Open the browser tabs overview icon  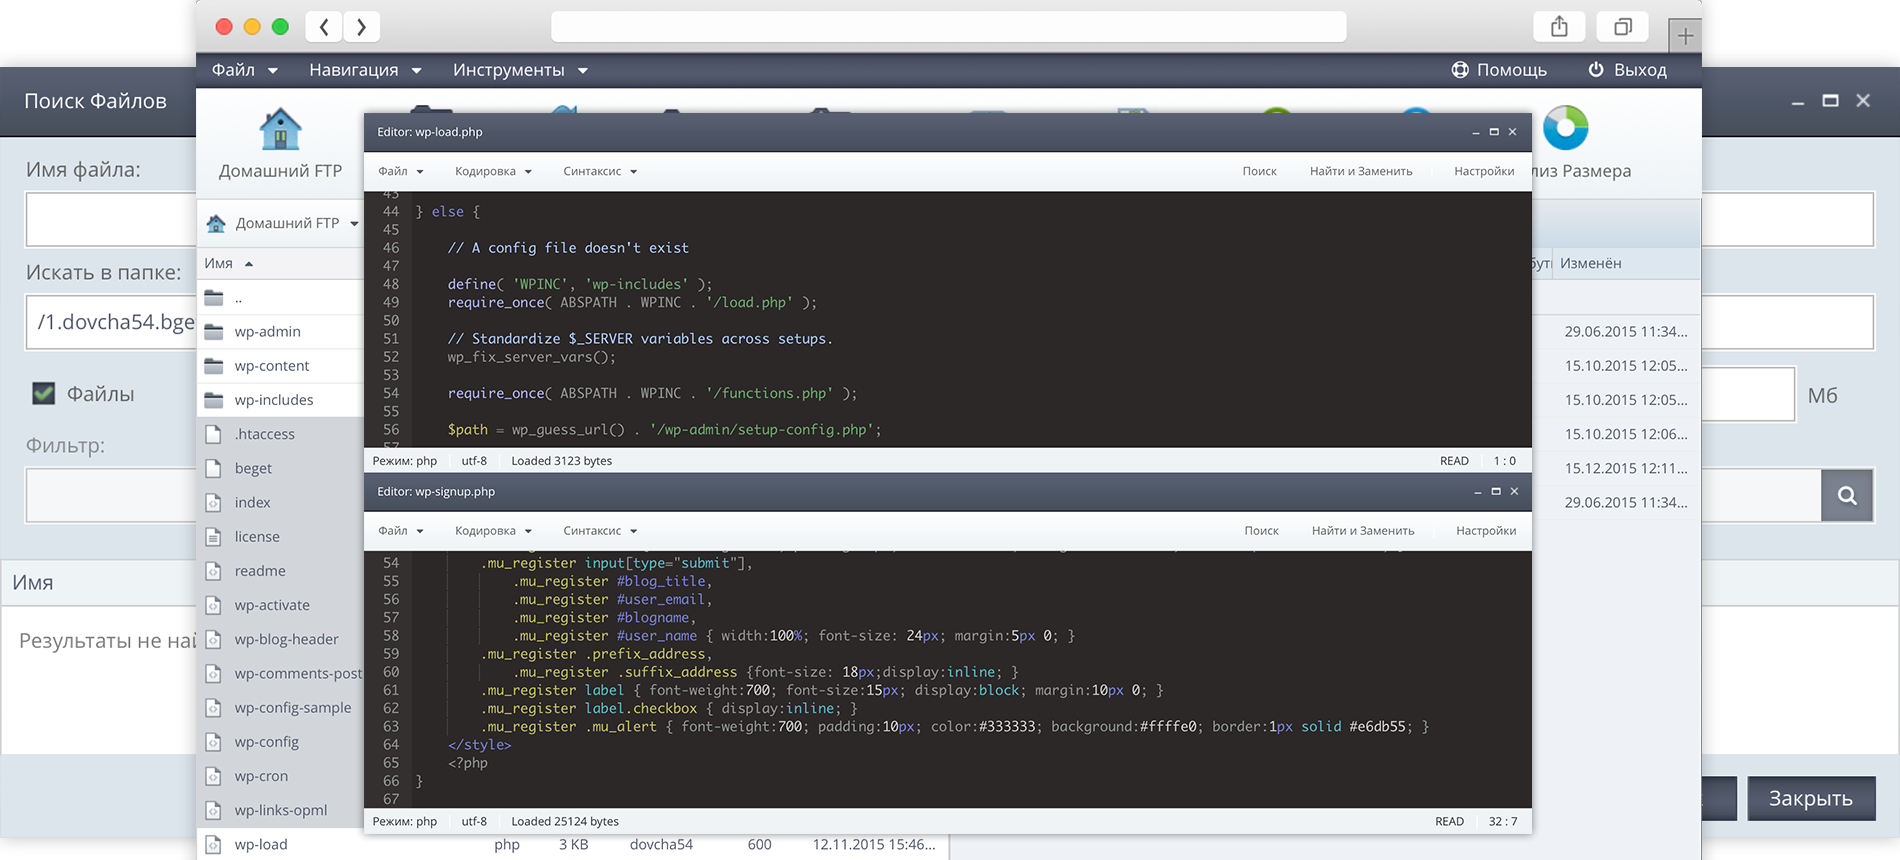pyautogui.click(x=1623, y=27)
